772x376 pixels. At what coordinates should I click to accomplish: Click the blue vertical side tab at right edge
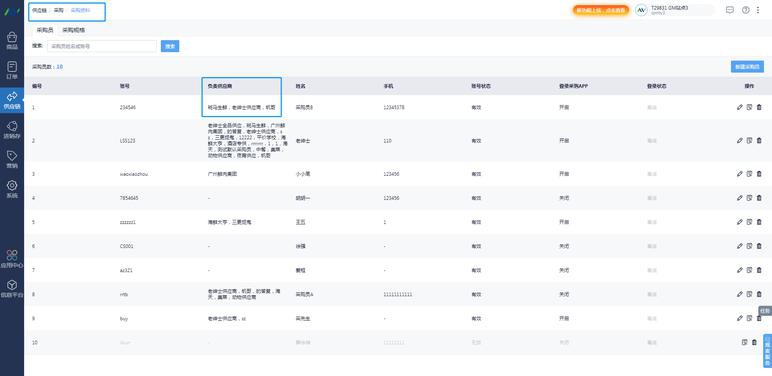[x=768, y=350]
